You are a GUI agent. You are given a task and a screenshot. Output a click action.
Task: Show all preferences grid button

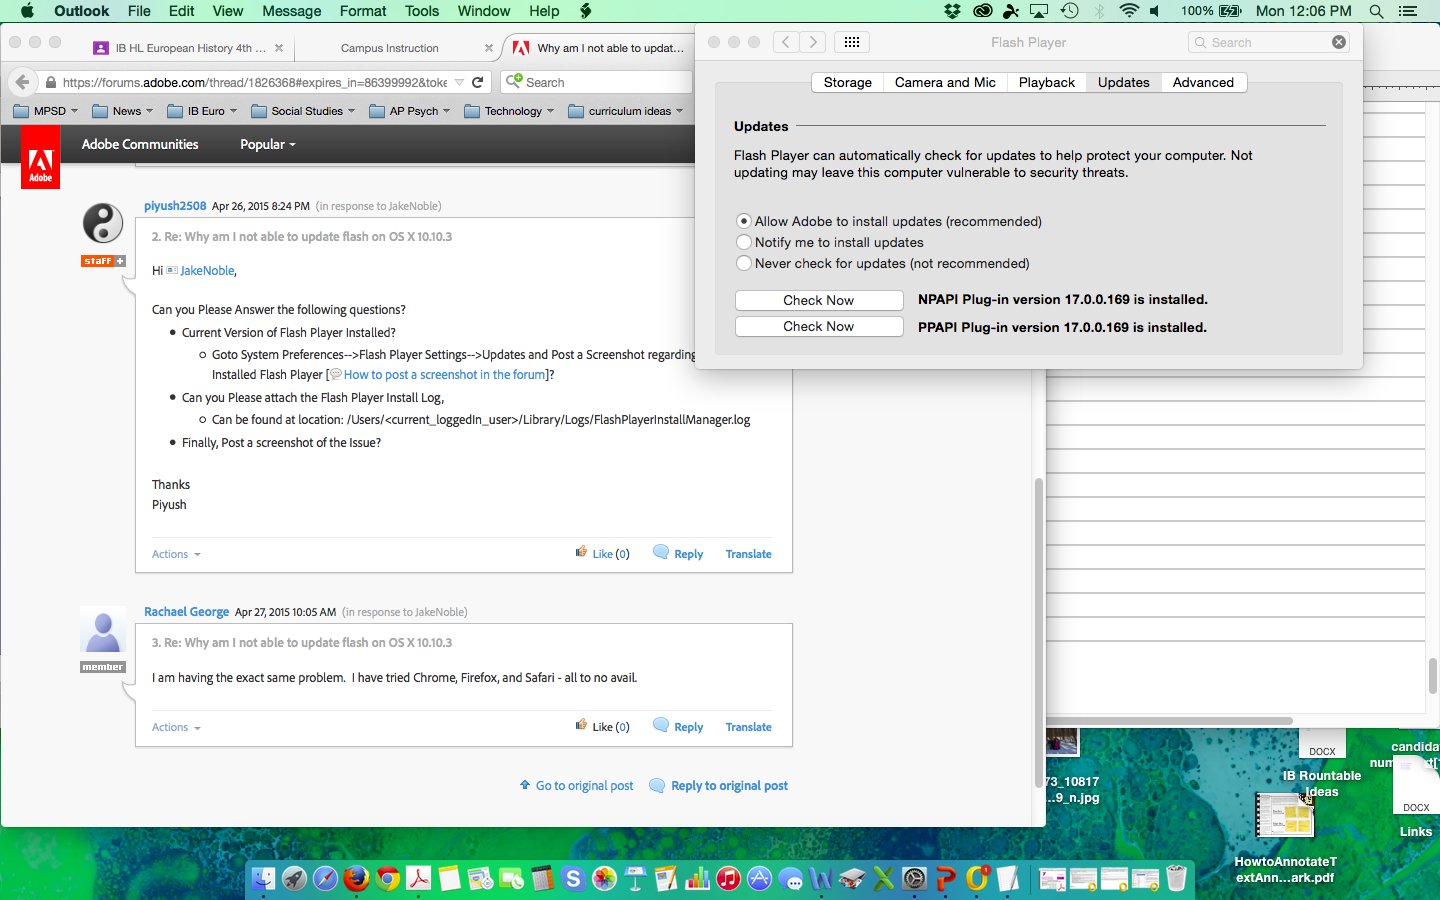pos(851,42)
